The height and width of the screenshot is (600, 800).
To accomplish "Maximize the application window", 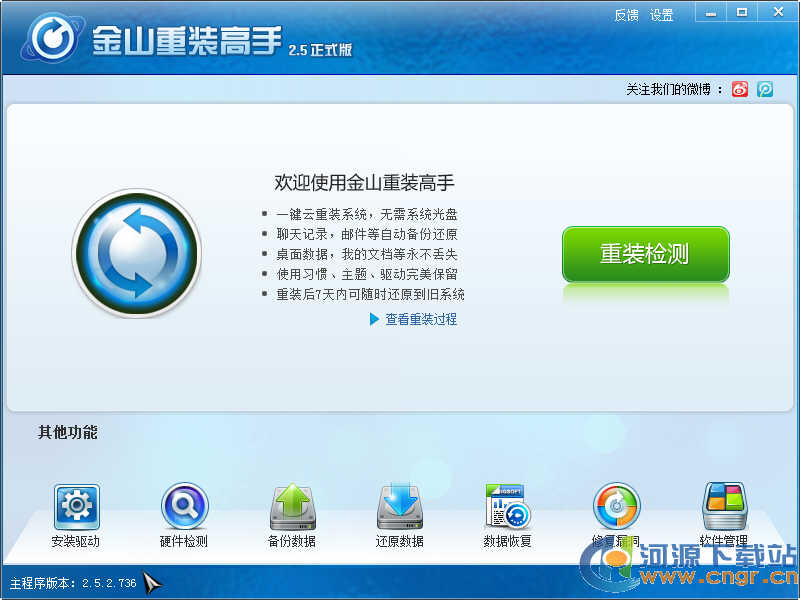I will 741,12.
